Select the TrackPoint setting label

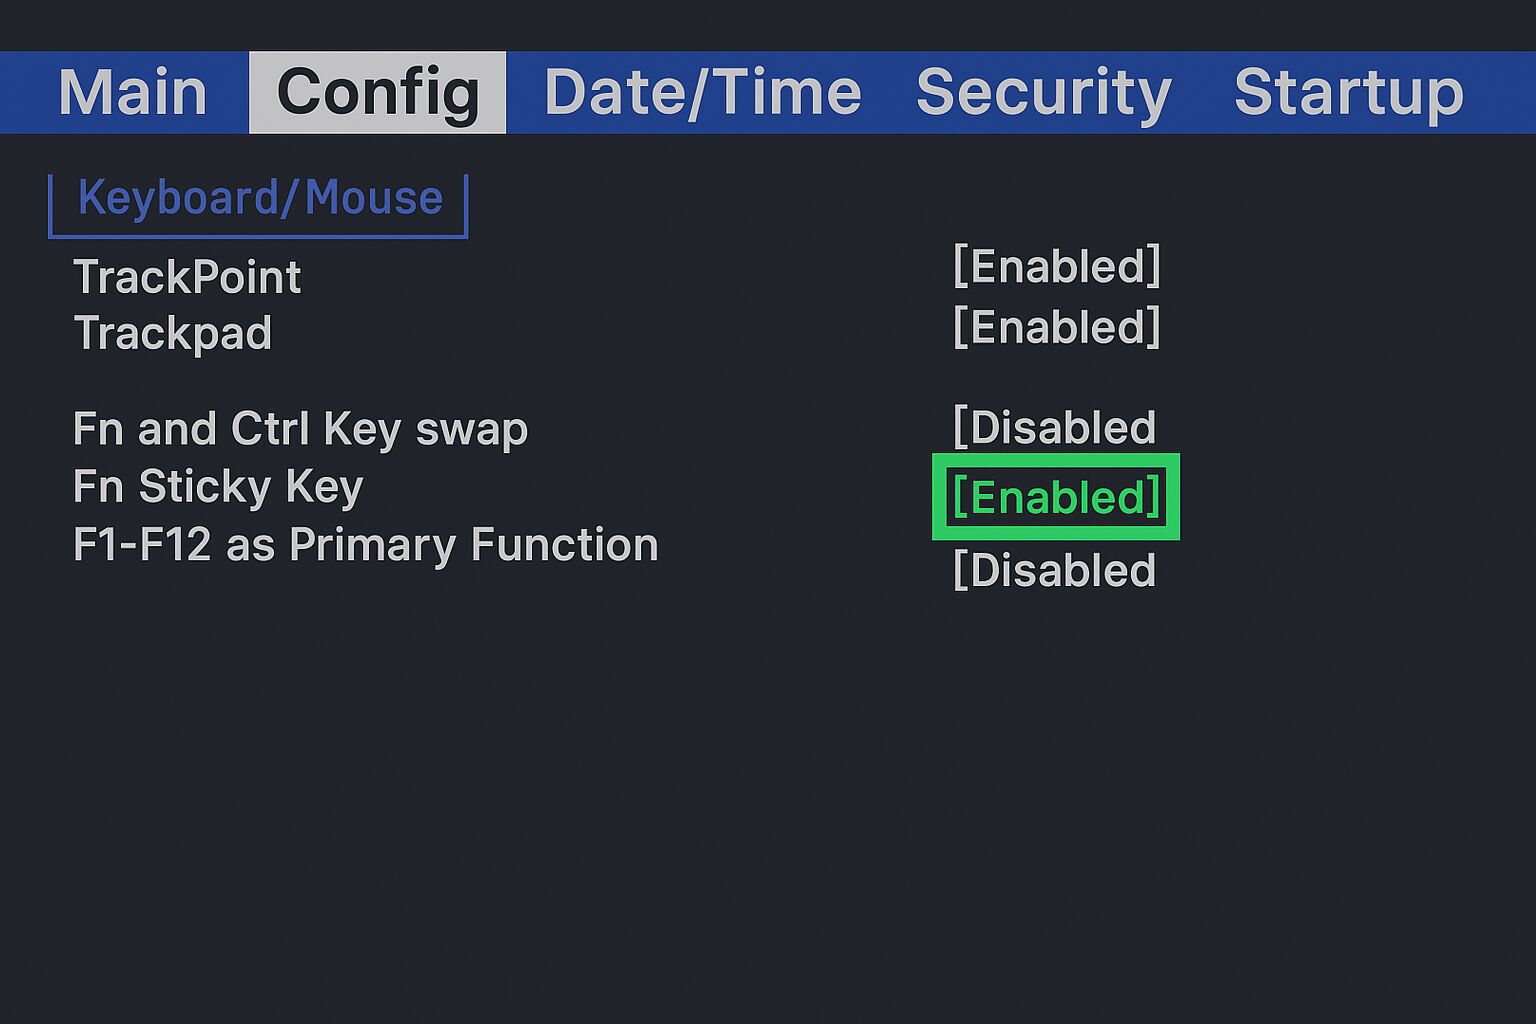click(x=187, y=277)
